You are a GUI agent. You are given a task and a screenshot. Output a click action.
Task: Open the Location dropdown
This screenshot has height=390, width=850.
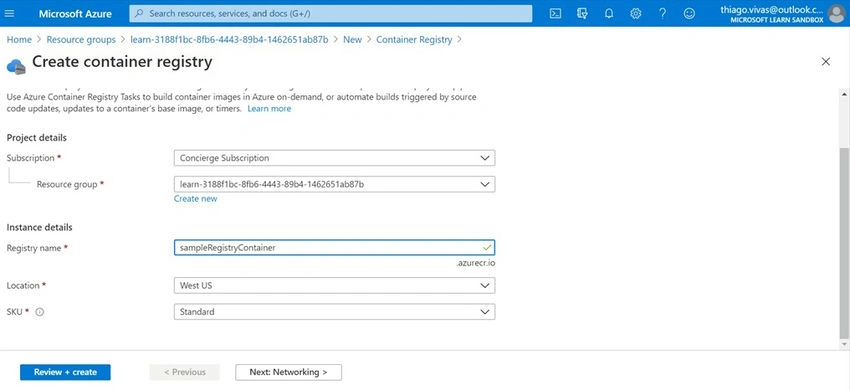(334, 285)
